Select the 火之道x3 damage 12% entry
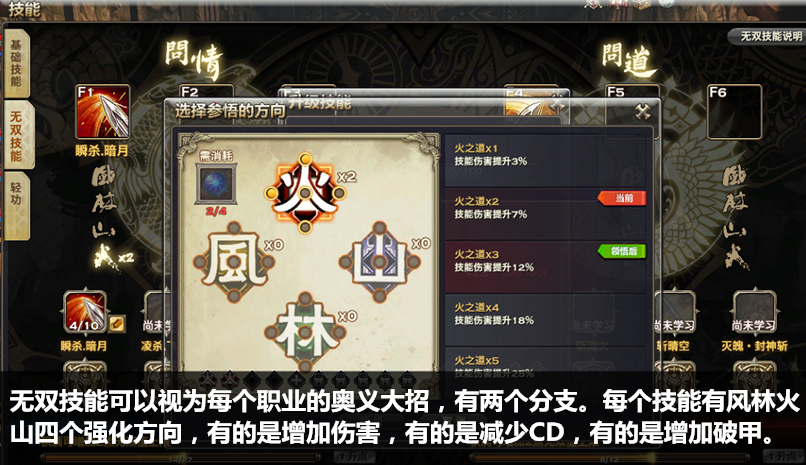The width and height of the screenshot is (806, 465). (545, 267)
